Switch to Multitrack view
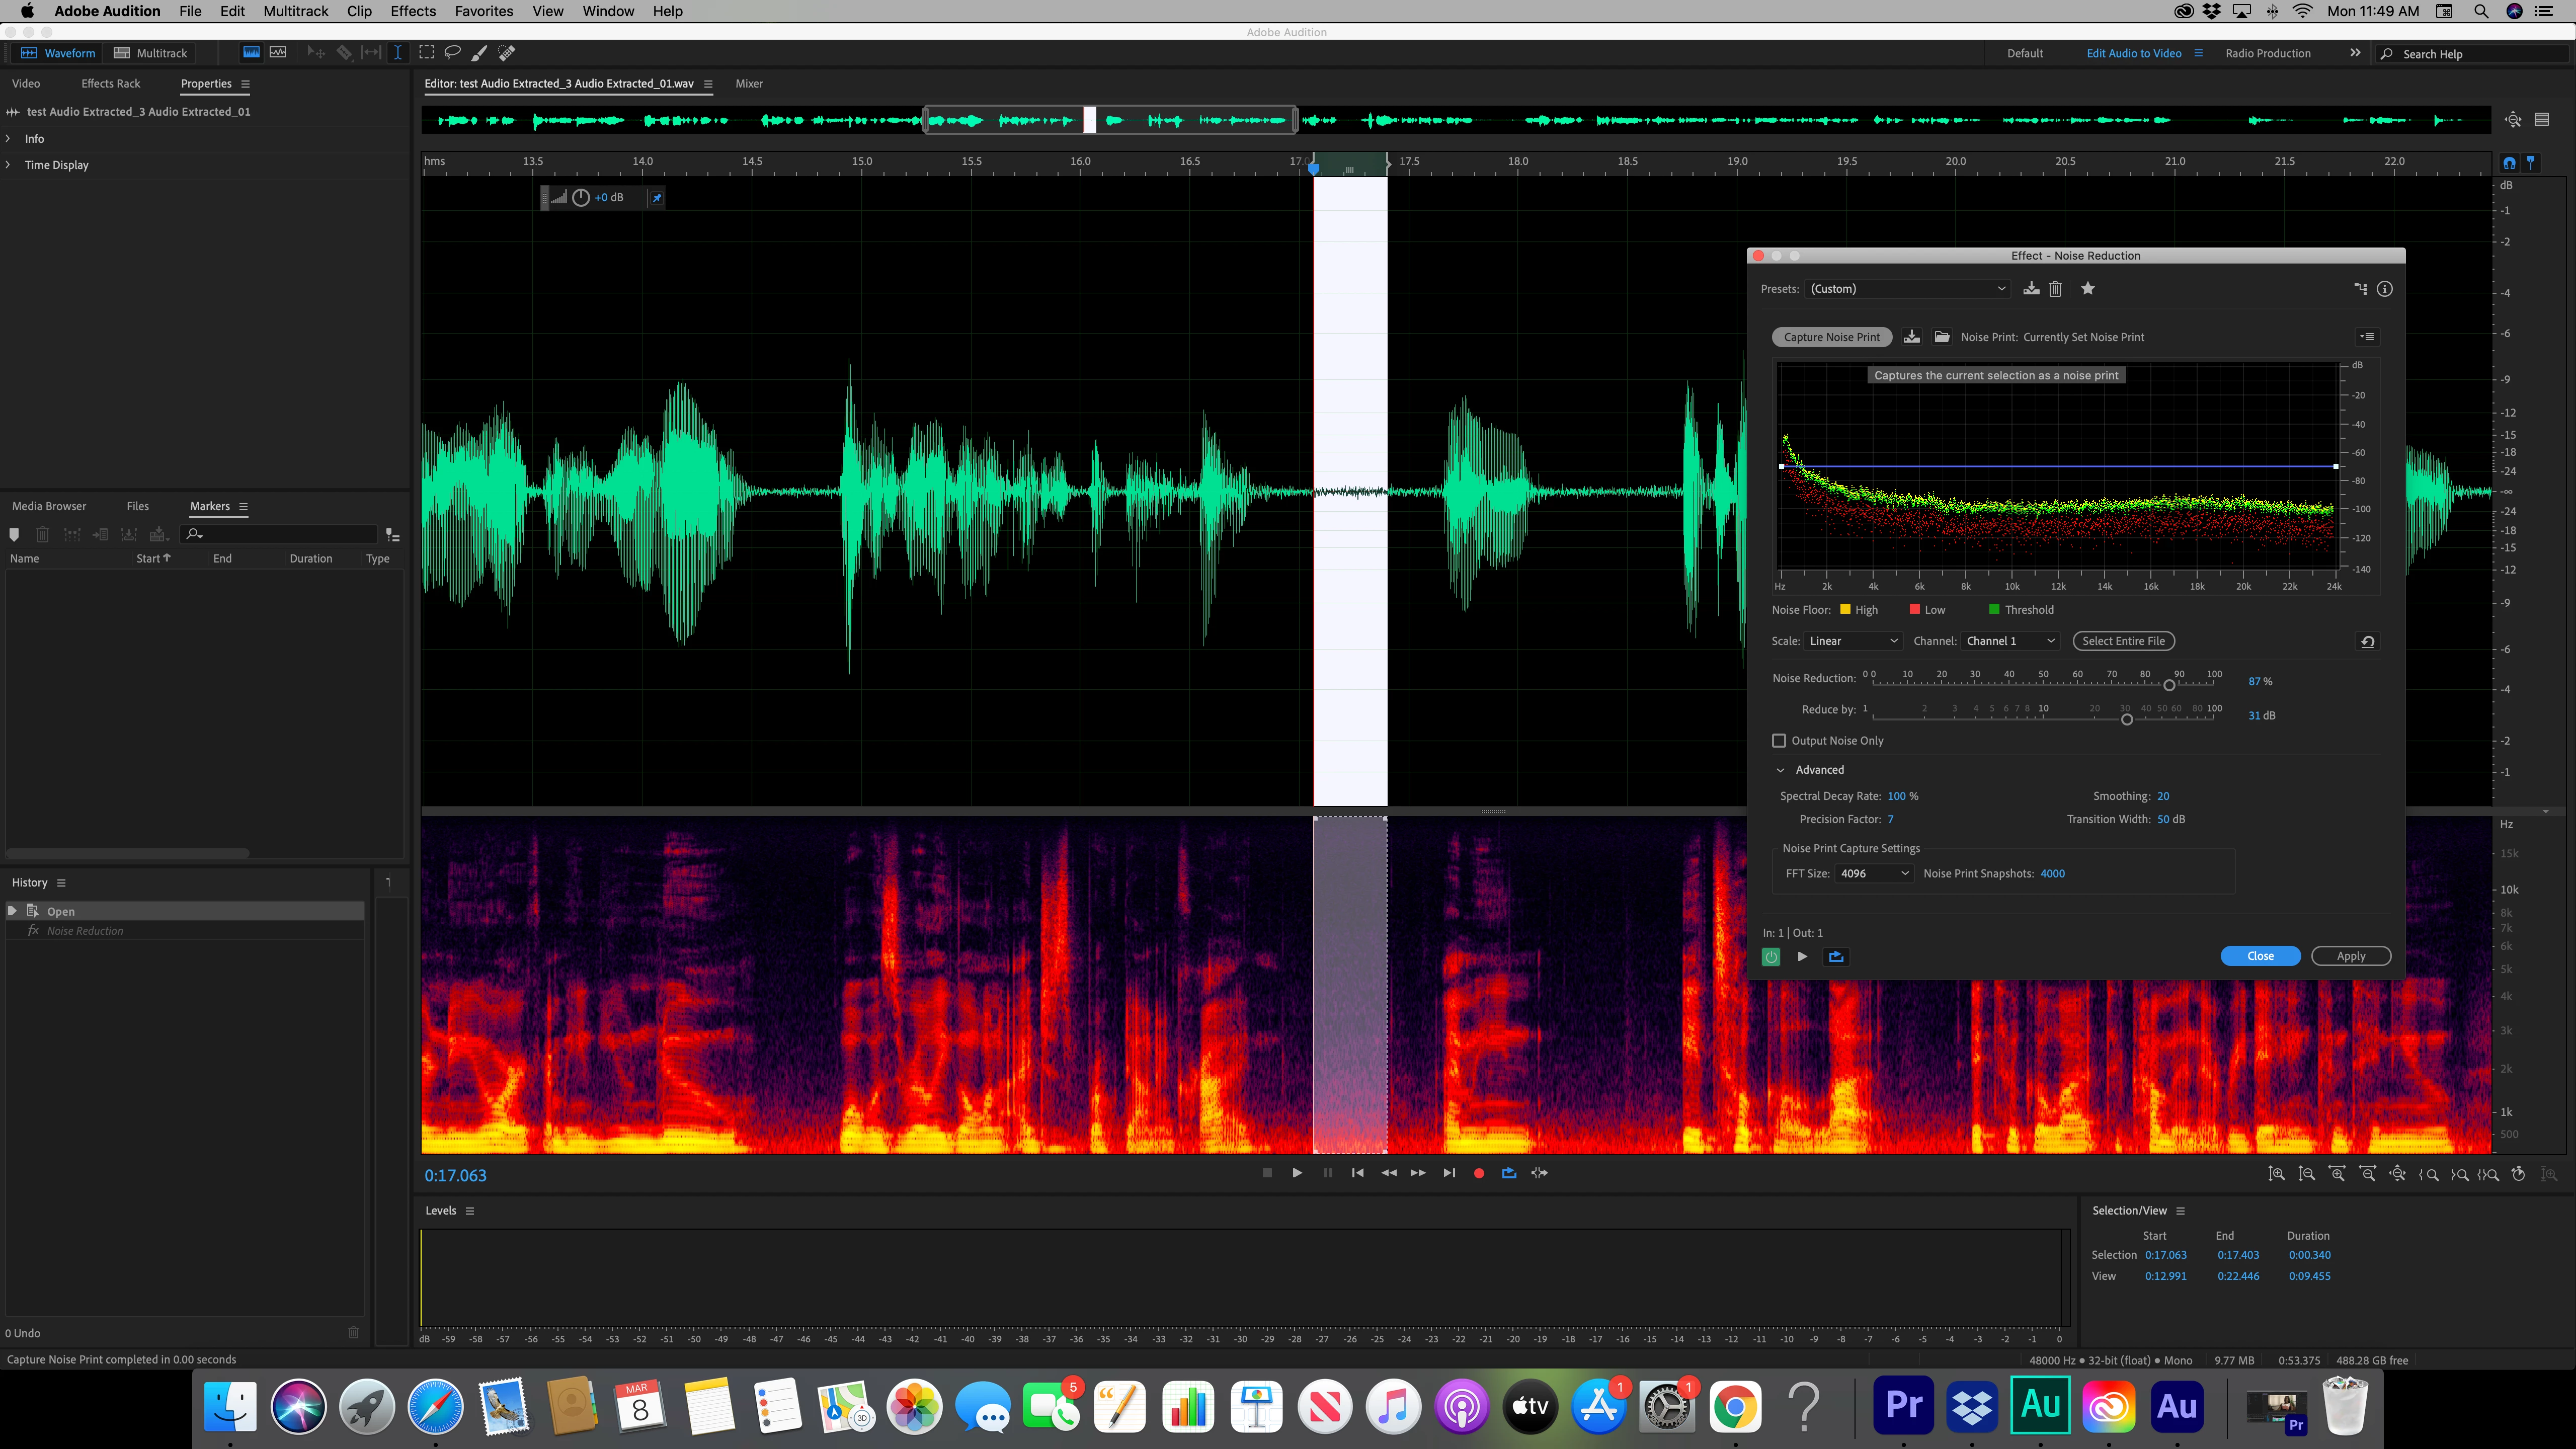Viewport: 2576px width, 1449px height. 151,53
